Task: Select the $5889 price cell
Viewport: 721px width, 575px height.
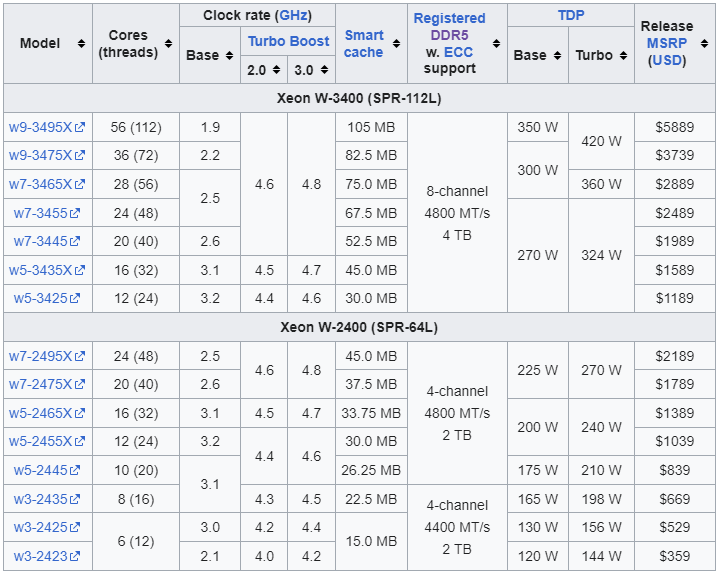Action: (675, 127)
